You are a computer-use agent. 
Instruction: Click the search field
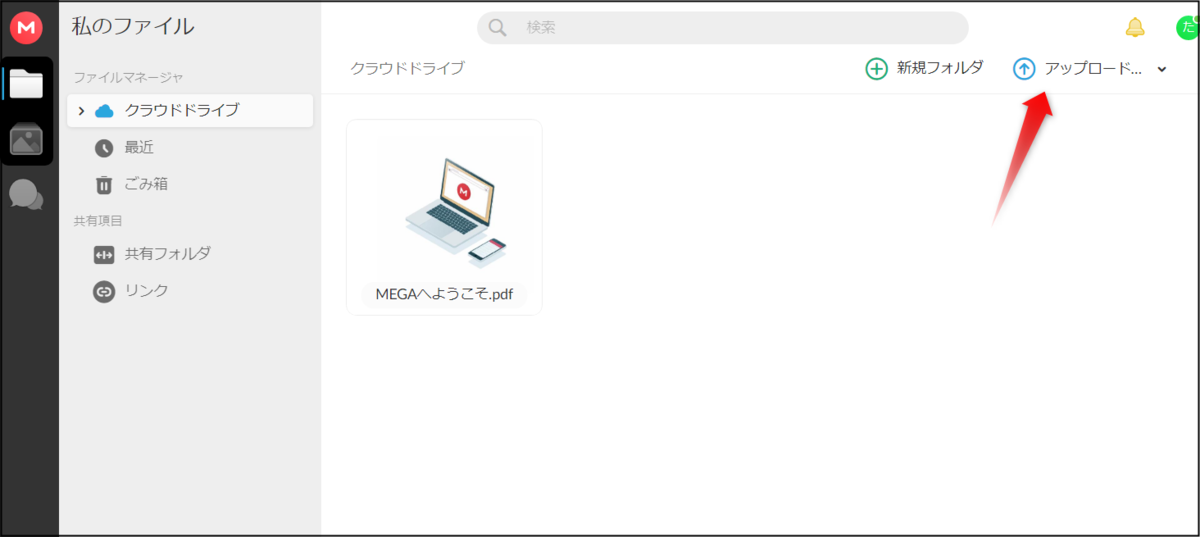723,28
